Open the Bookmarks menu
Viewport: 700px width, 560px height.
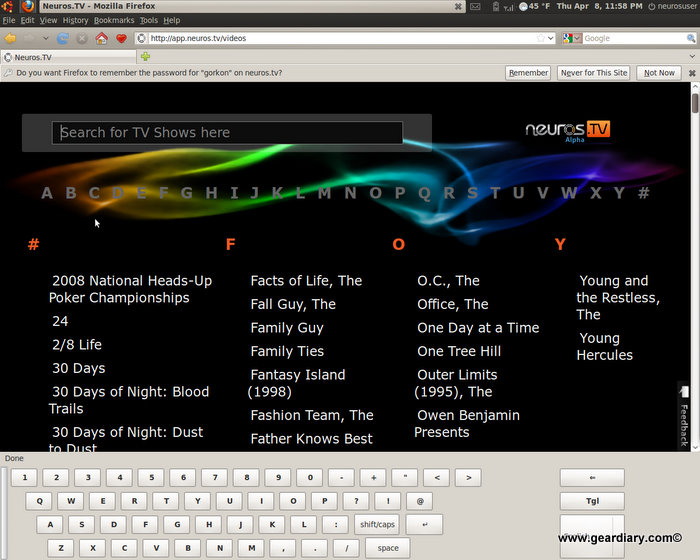click(x=114, y=20)
